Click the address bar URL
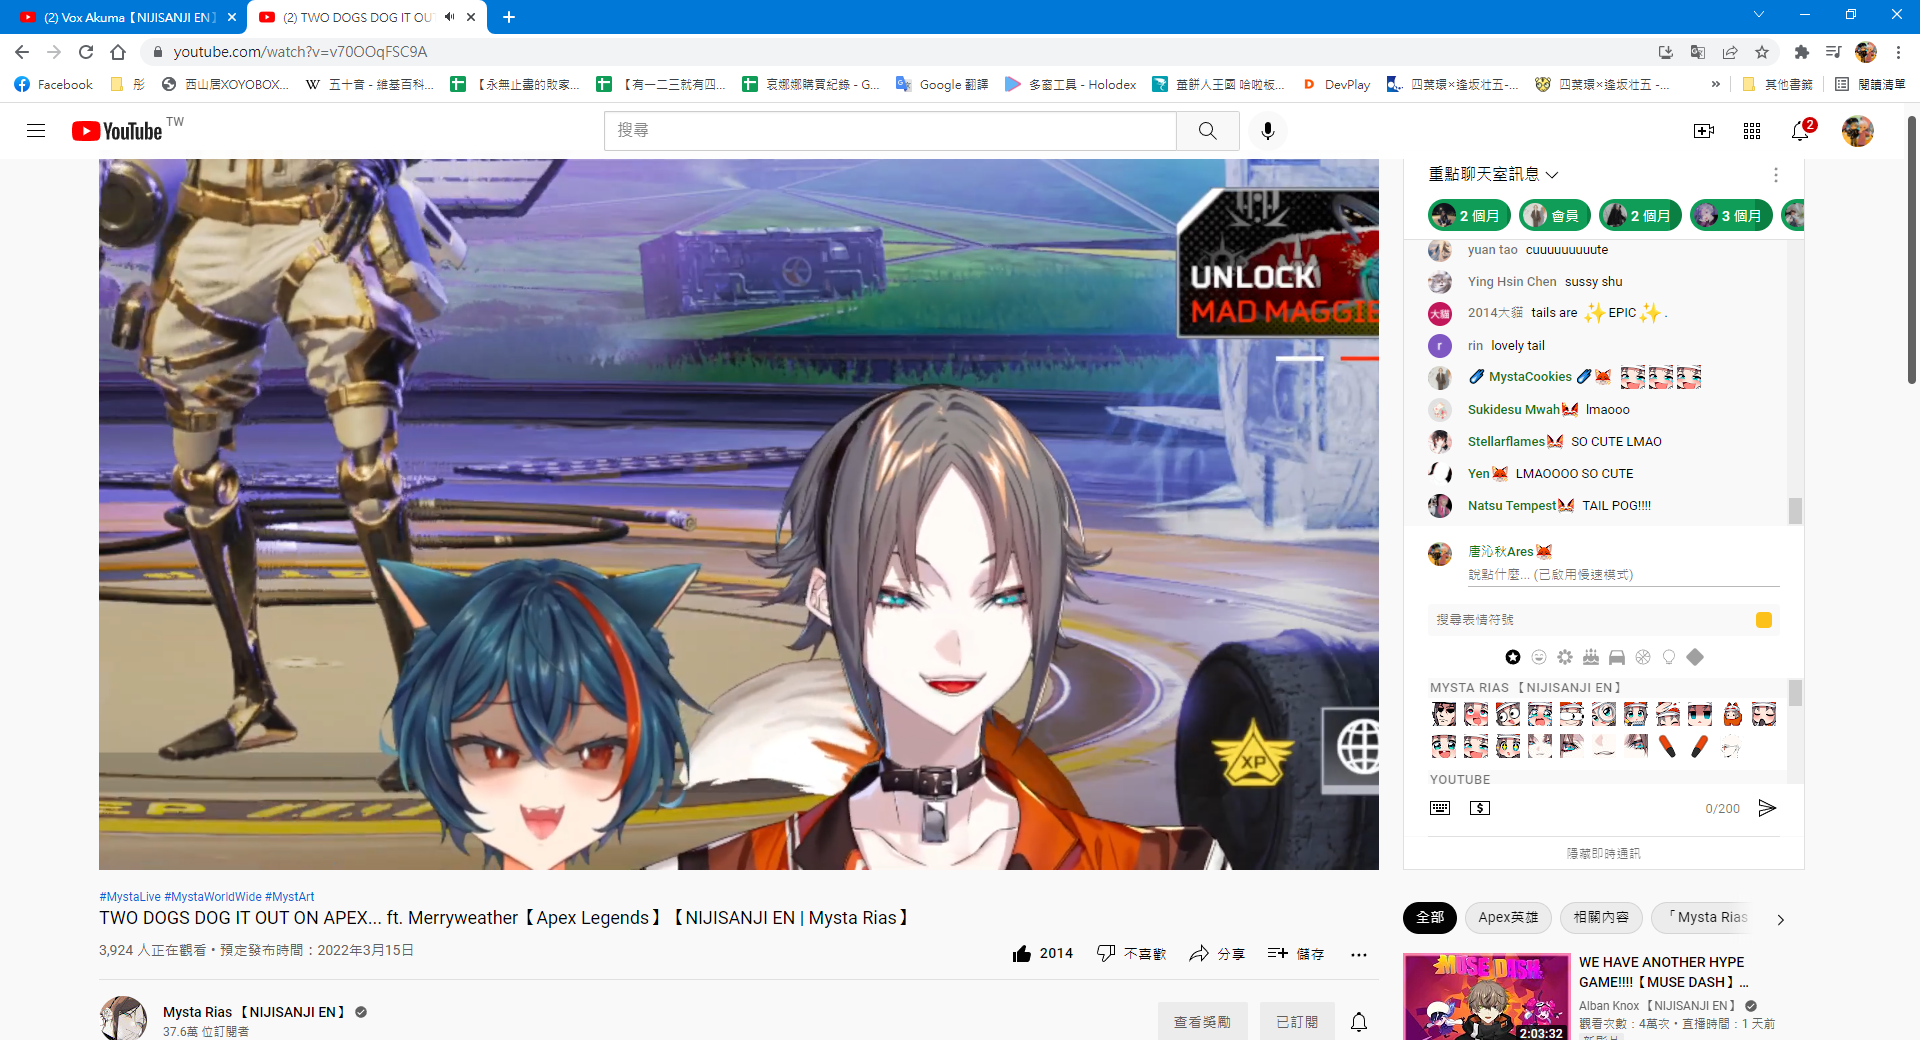This screenshot has height=1040, width=1920. [x=300, y=52]
